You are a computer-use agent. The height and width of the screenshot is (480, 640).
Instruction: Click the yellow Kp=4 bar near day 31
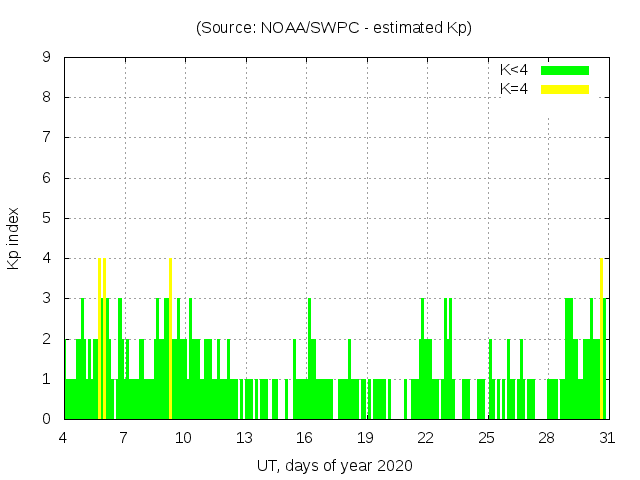point(601,340)
